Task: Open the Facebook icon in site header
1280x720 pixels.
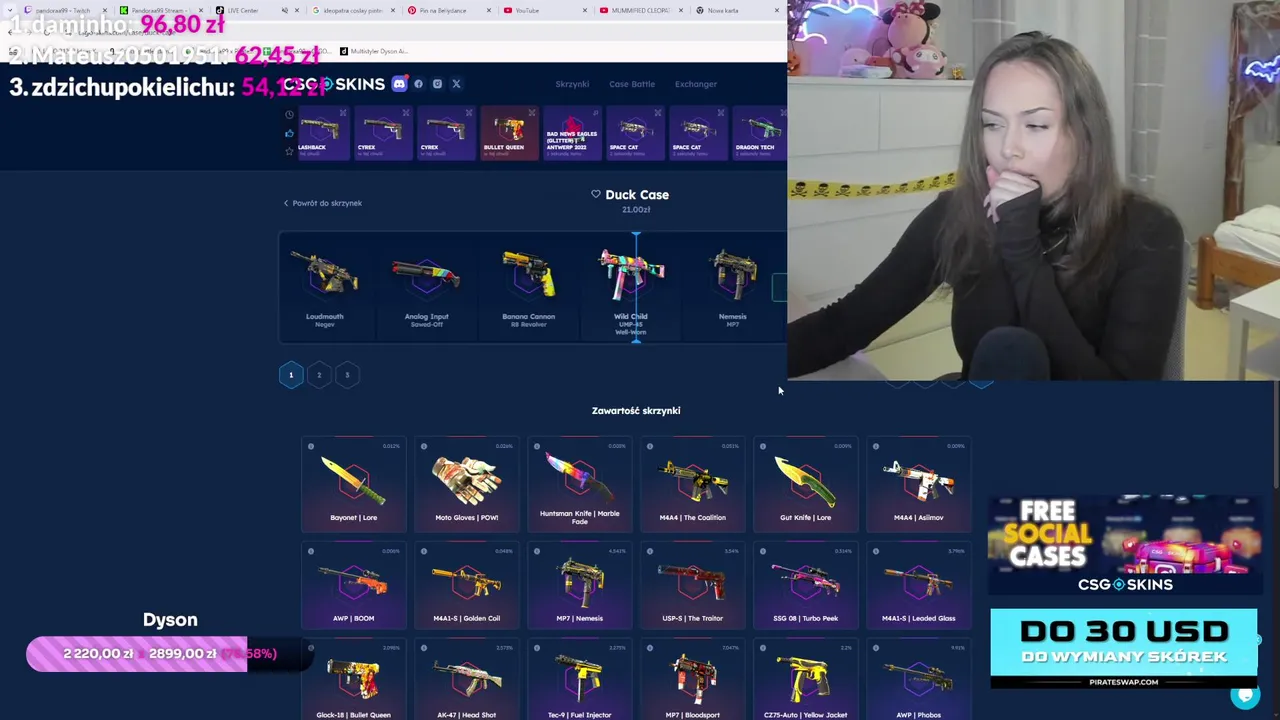Action: [418, 84]
